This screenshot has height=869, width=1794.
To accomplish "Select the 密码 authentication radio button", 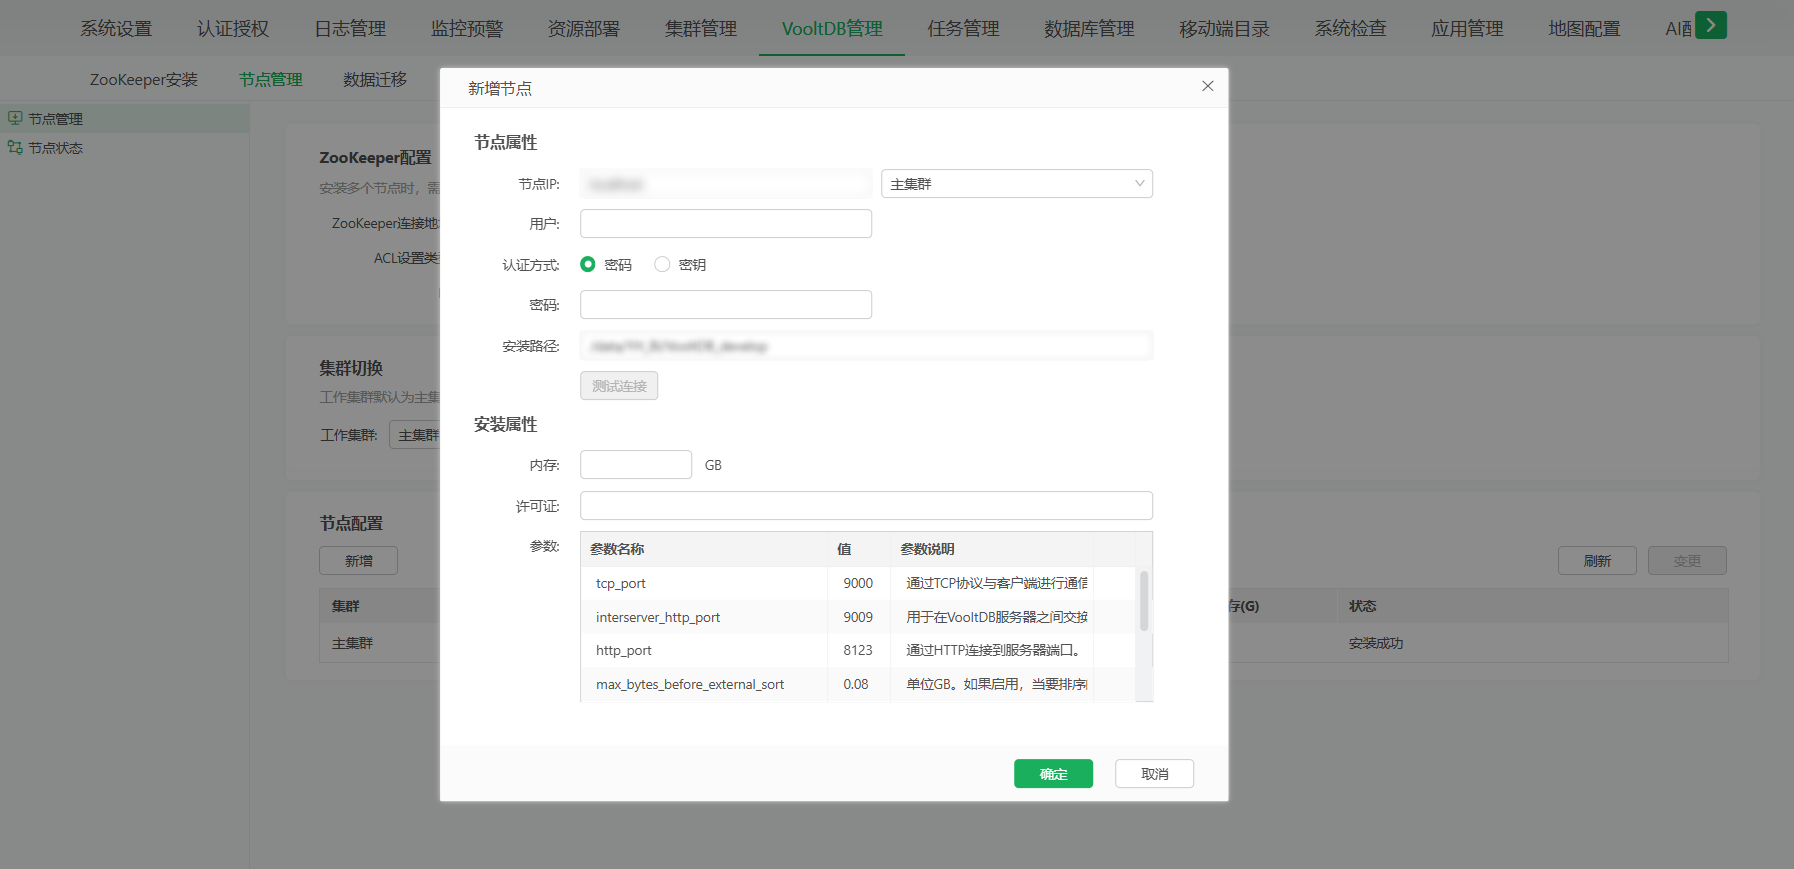I will pyautogui.click(x=588, y=264).
